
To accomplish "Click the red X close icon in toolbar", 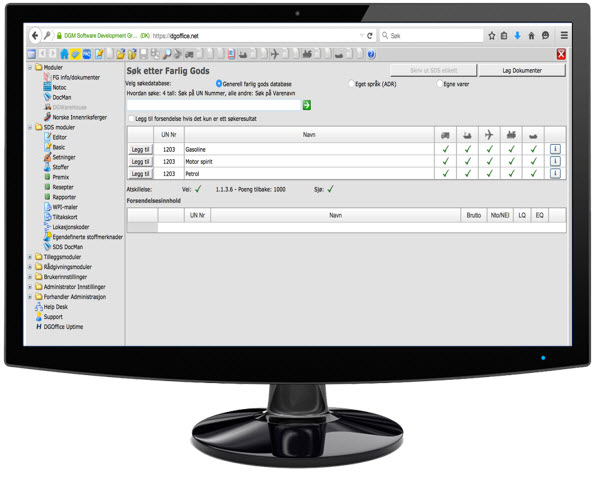I will pos(561,54).
